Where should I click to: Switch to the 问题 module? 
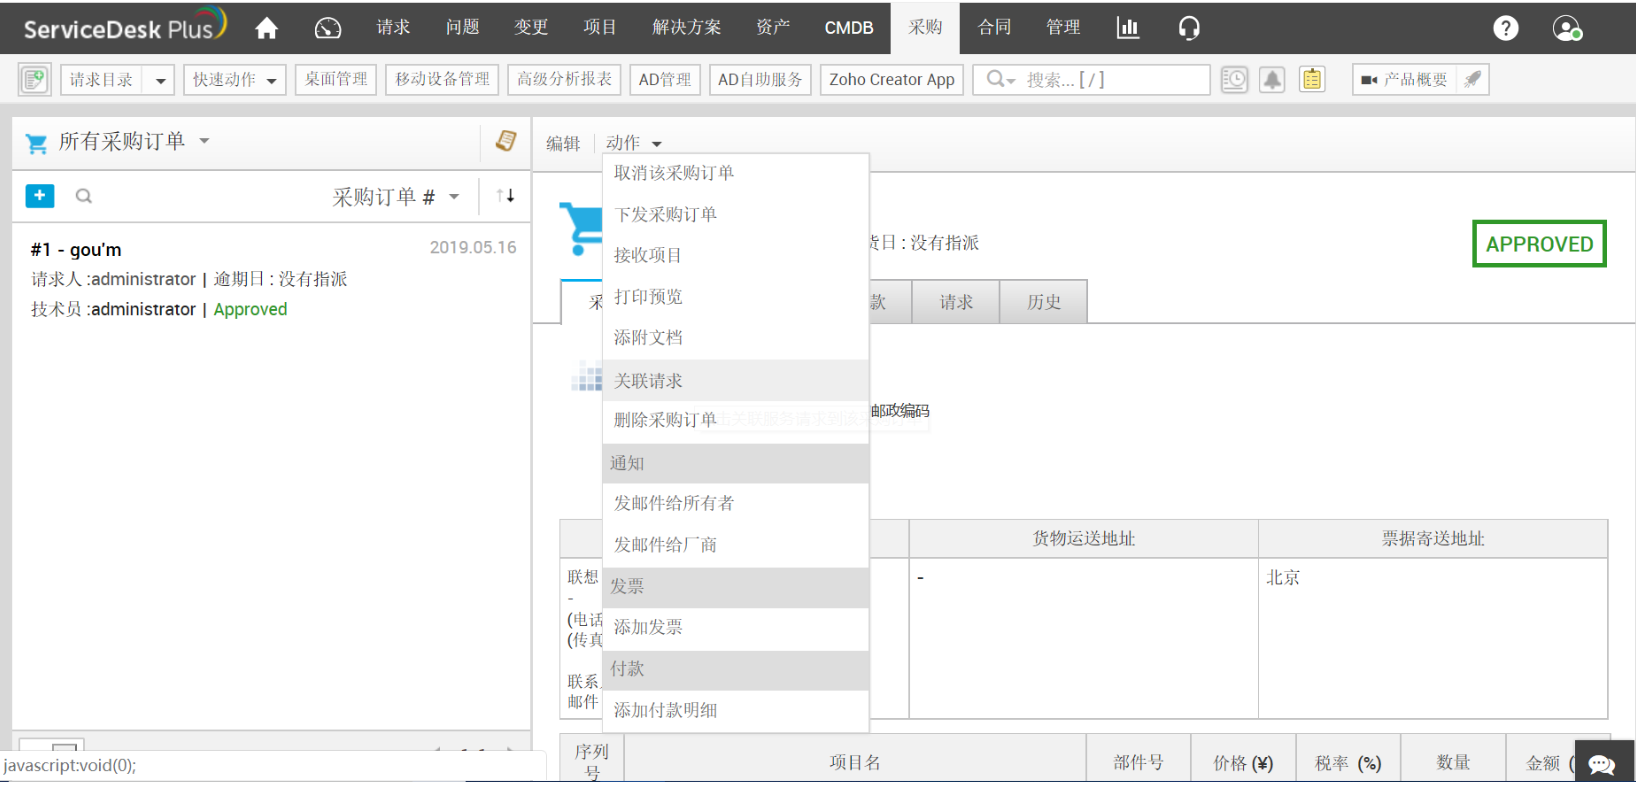[462, 27]
